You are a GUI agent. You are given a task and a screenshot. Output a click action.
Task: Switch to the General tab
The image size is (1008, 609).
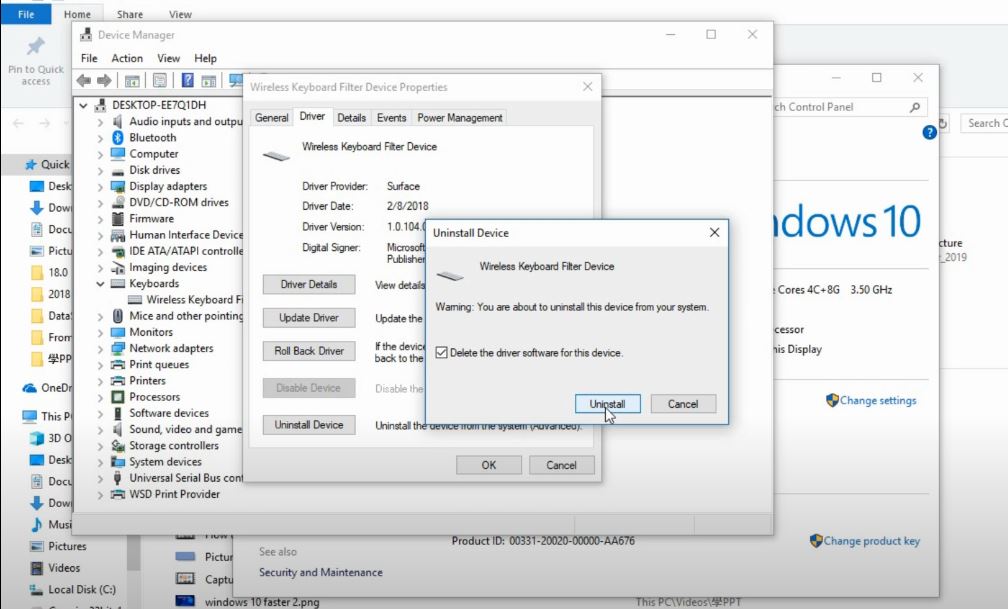coord(271,118)
